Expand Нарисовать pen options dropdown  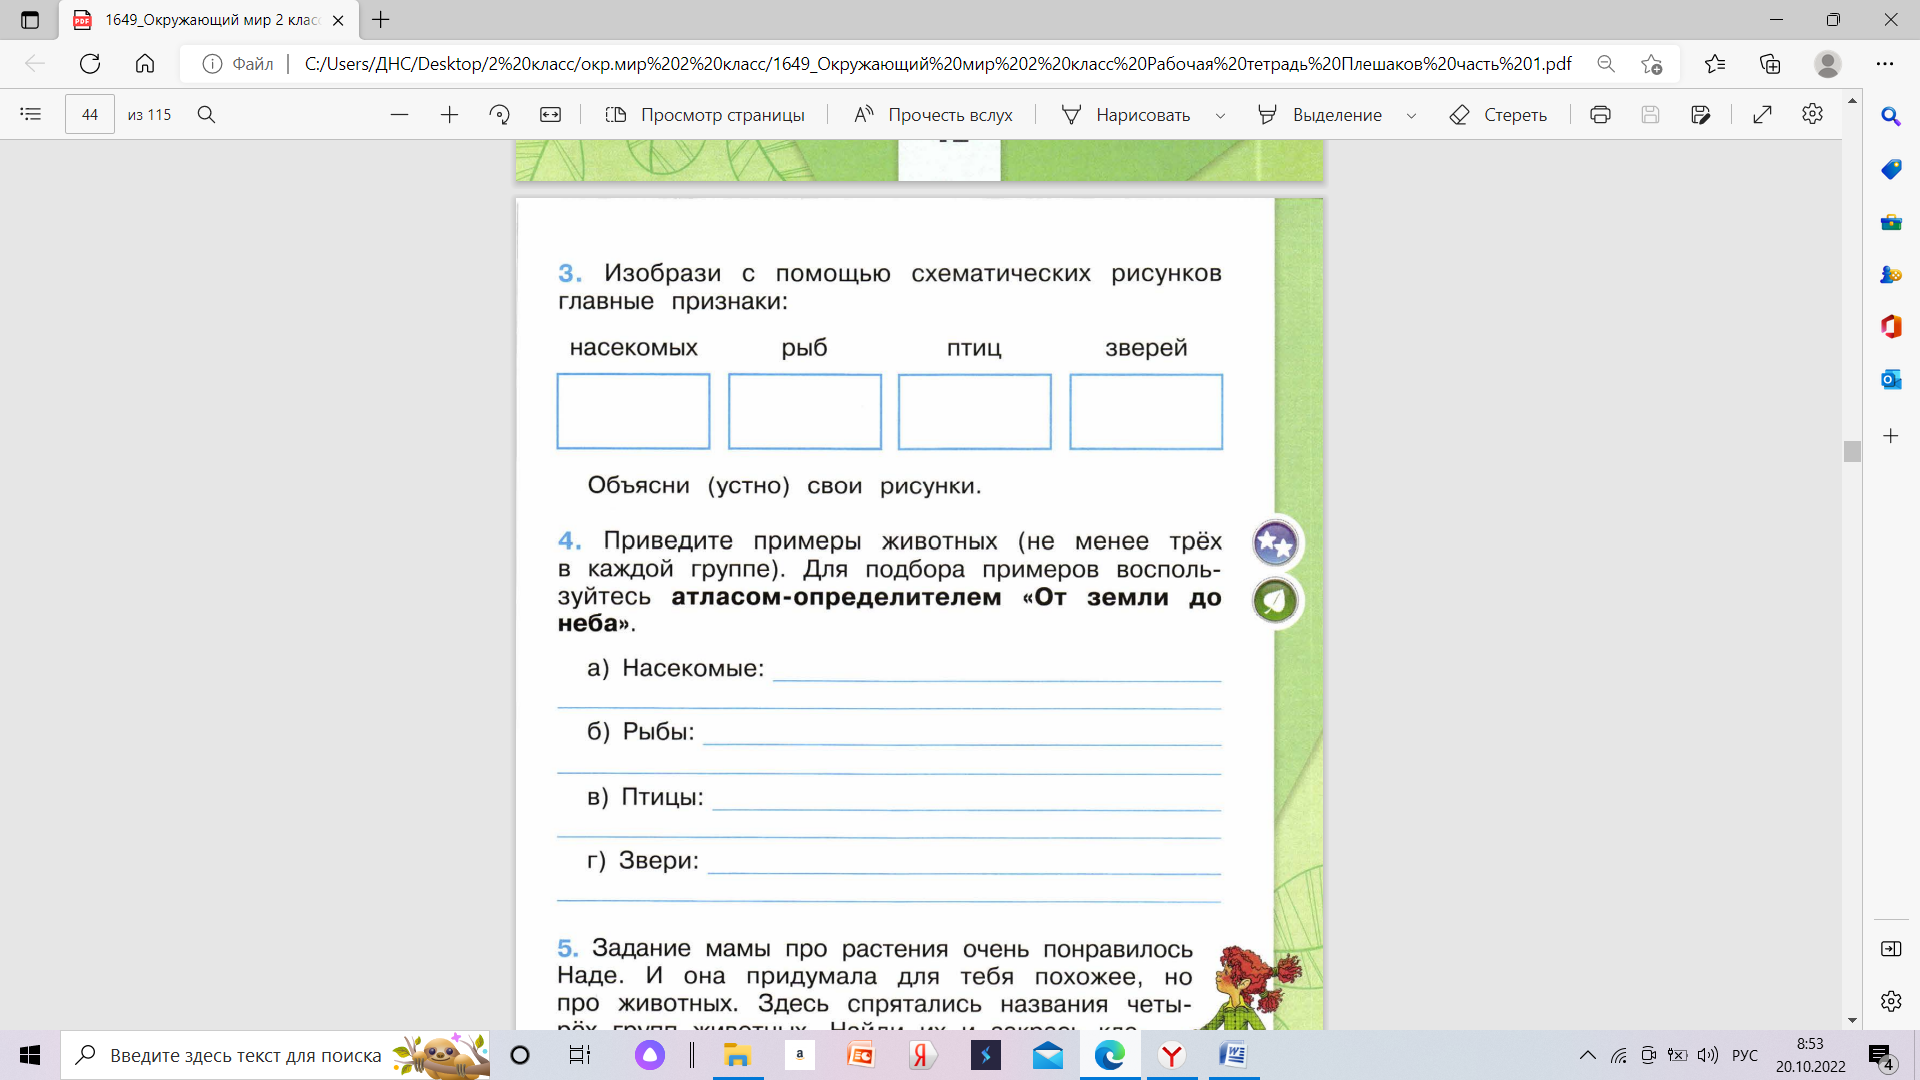point(1220,116)
